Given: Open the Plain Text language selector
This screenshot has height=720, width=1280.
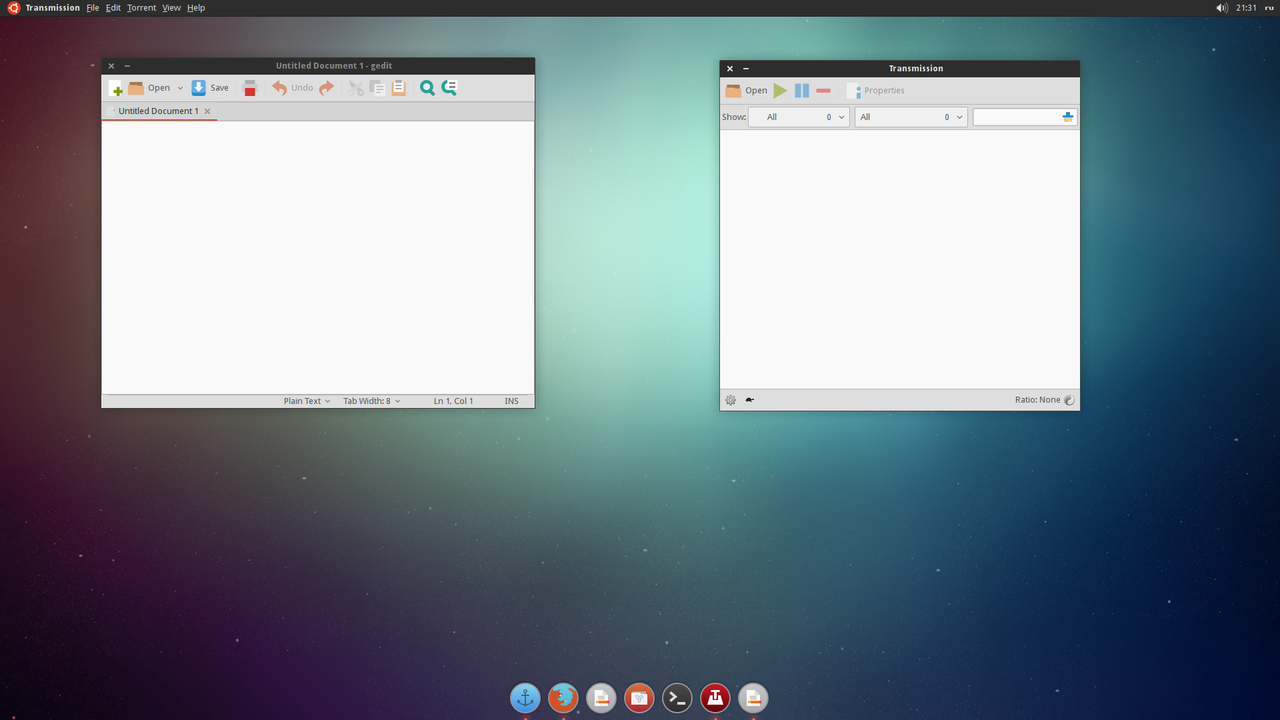Looking at the screenshot, I should click(307, 401).
